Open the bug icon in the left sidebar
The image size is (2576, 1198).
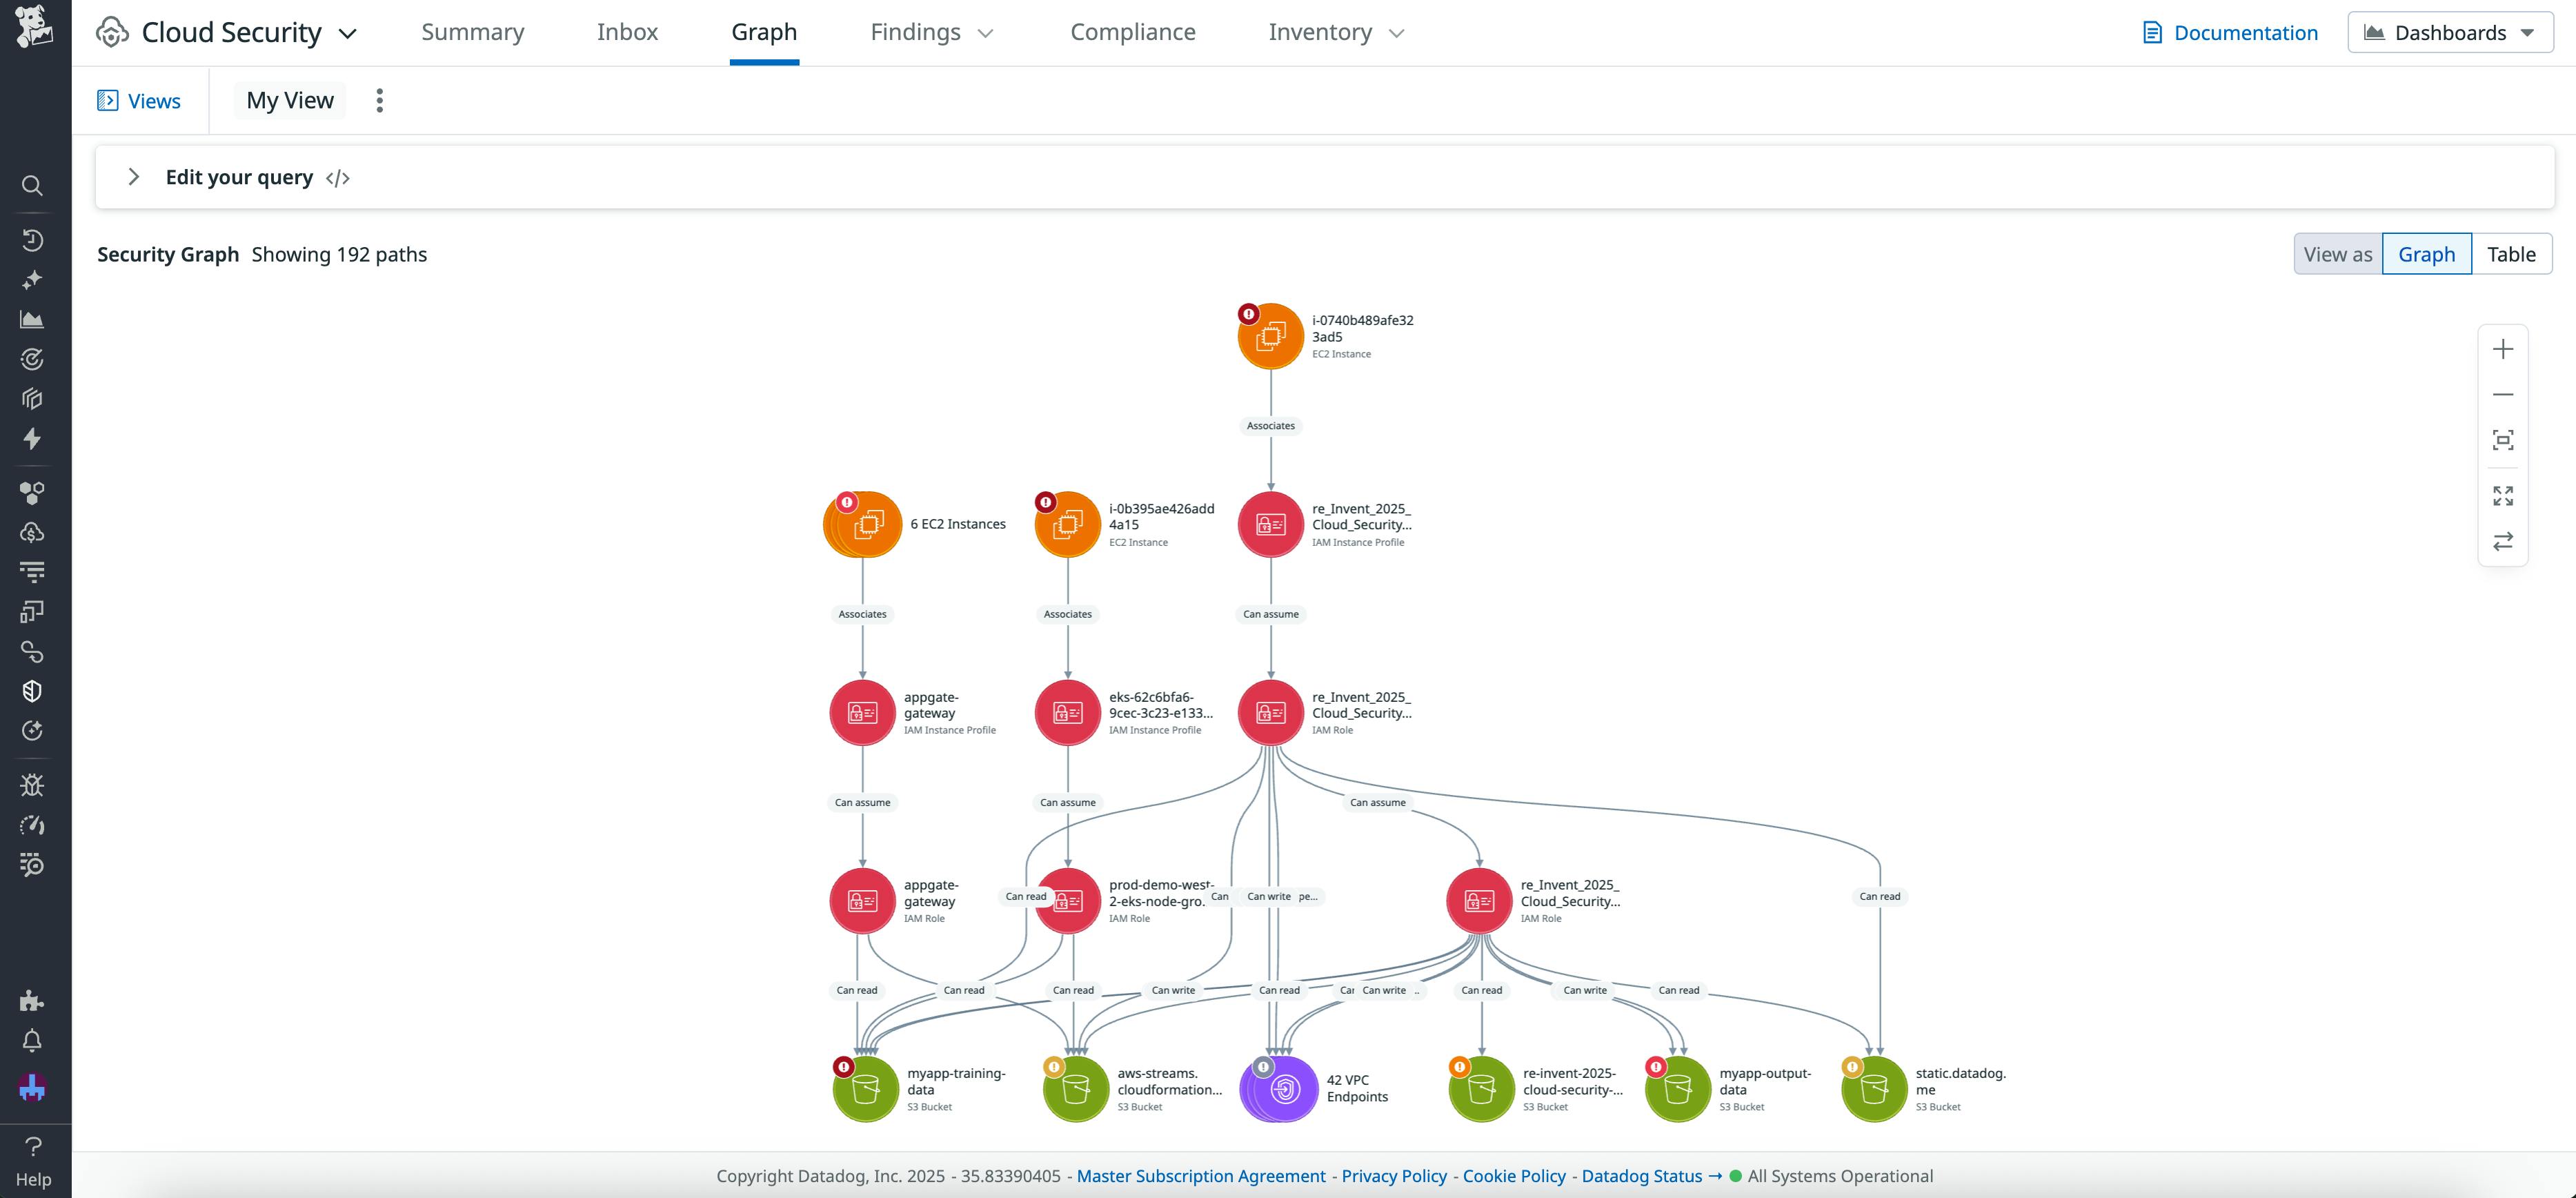32,785
